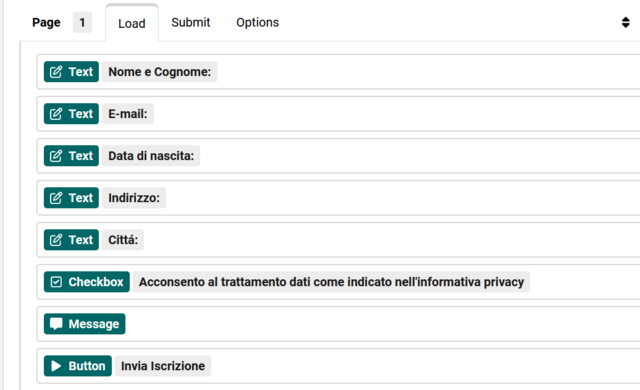Screen dimensions: 640x390
Task: Click the checkmark icon on Checkbox element
Action: 56,282
